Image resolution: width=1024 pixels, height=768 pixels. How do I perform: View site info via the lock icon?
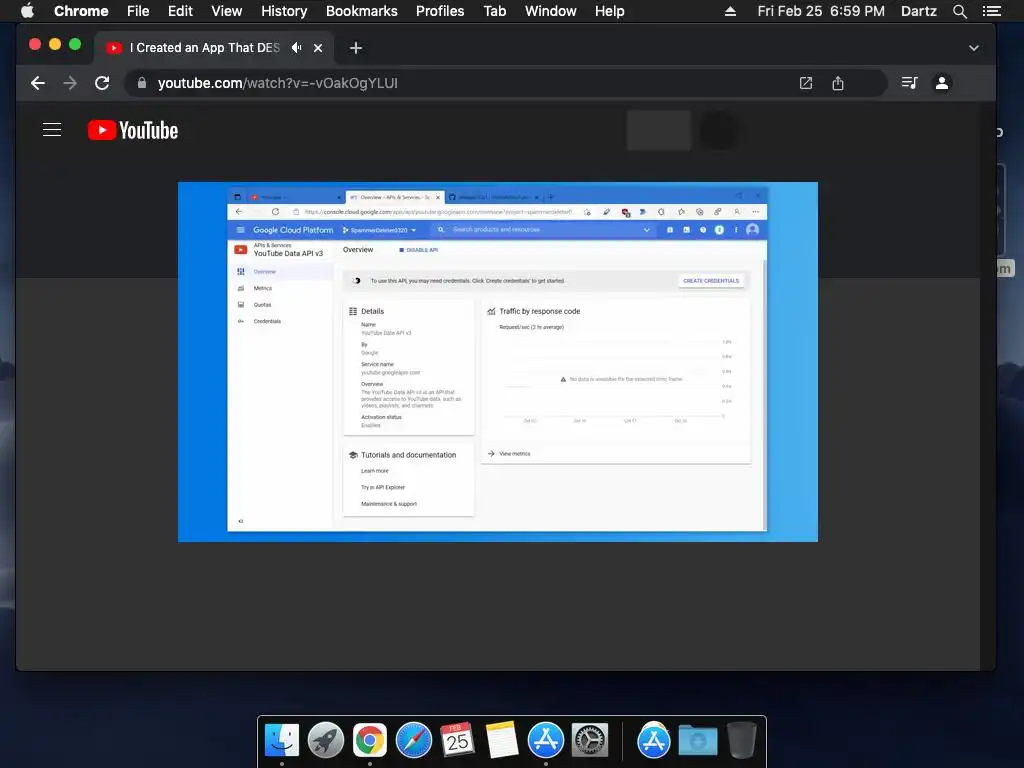point(142,83)
